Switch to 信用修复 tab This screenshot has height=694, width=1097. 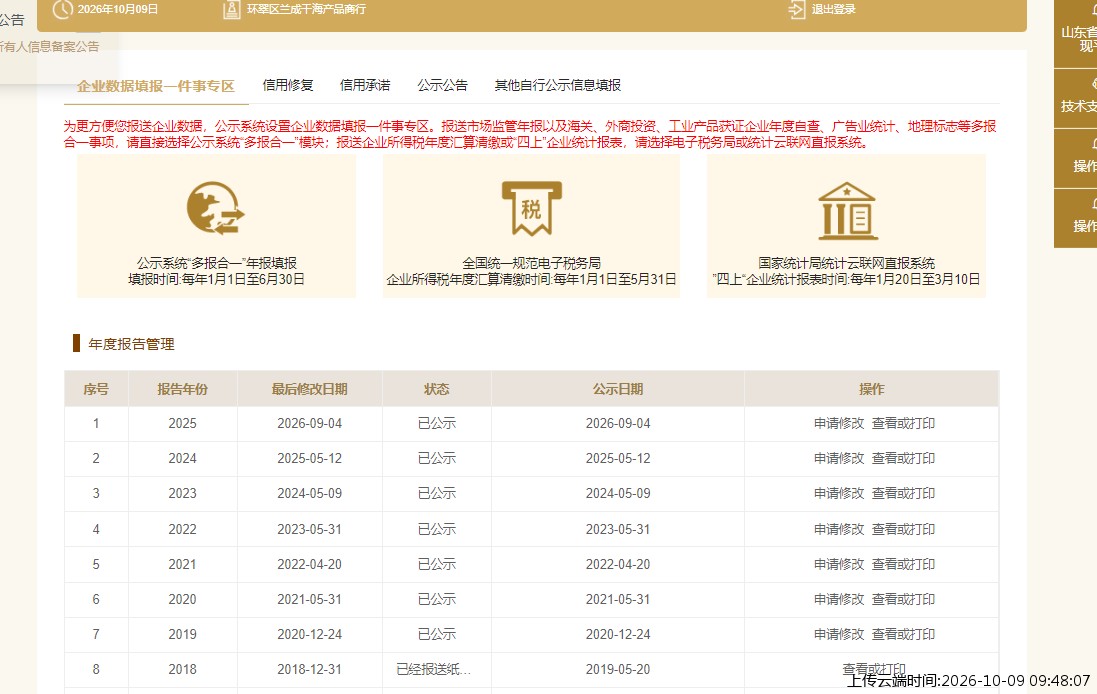point(288,85)
